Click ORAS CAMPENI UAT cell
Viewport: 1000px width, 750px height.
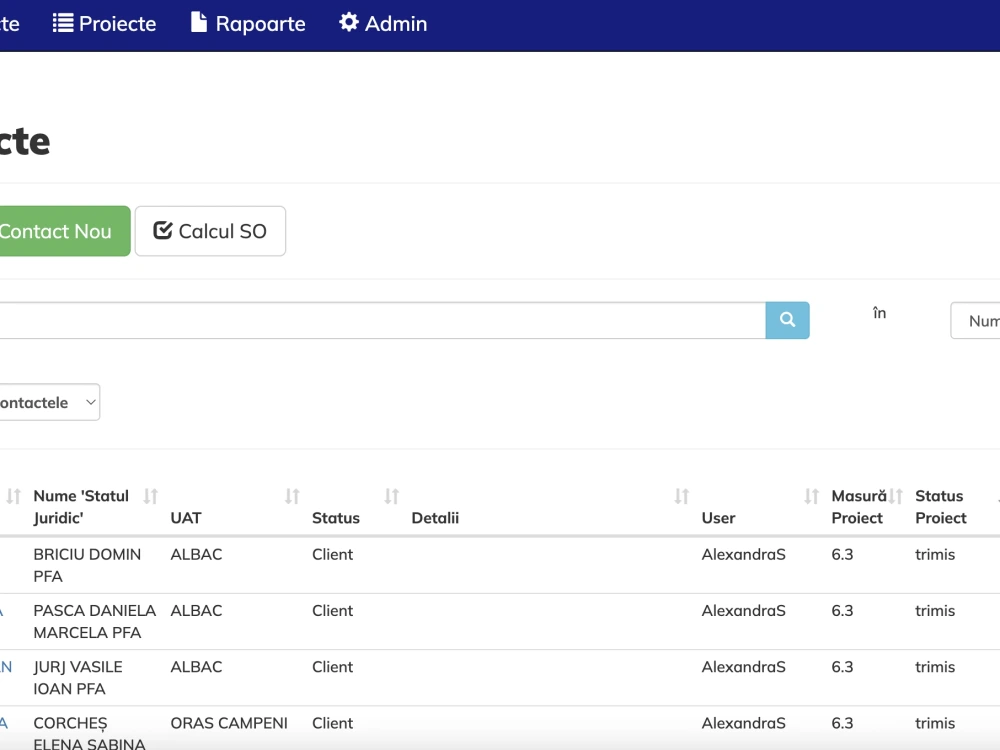coord(229,723)
